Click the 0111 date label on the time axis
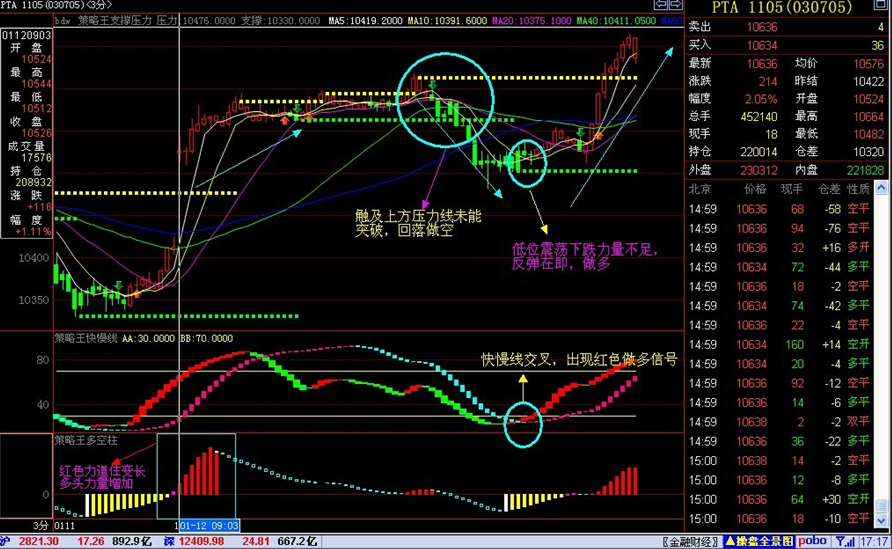Image resolution: width=892 pixels, height=549 pixels. coord(64,525)
